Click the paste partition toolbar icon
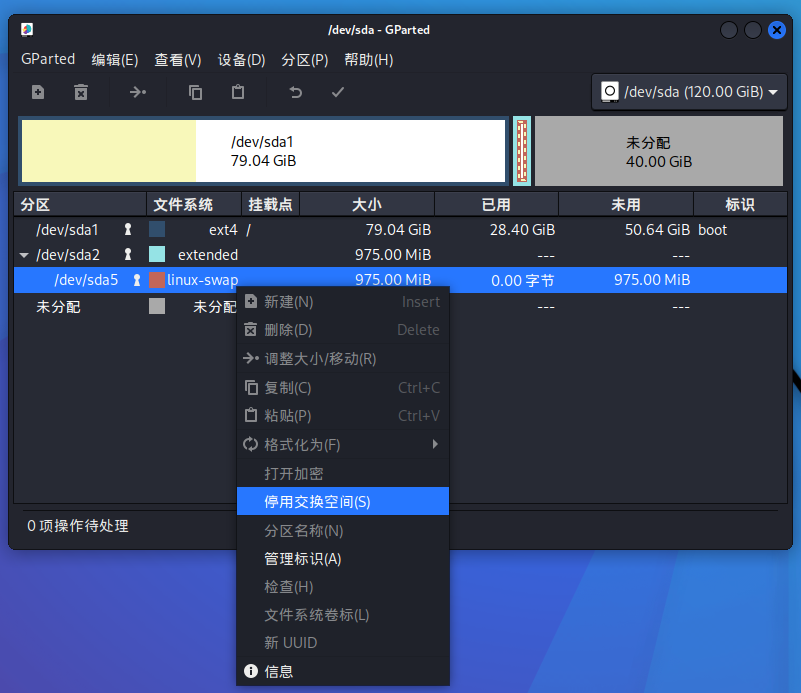This screenshot has height=693, width=801. [238, 92]
